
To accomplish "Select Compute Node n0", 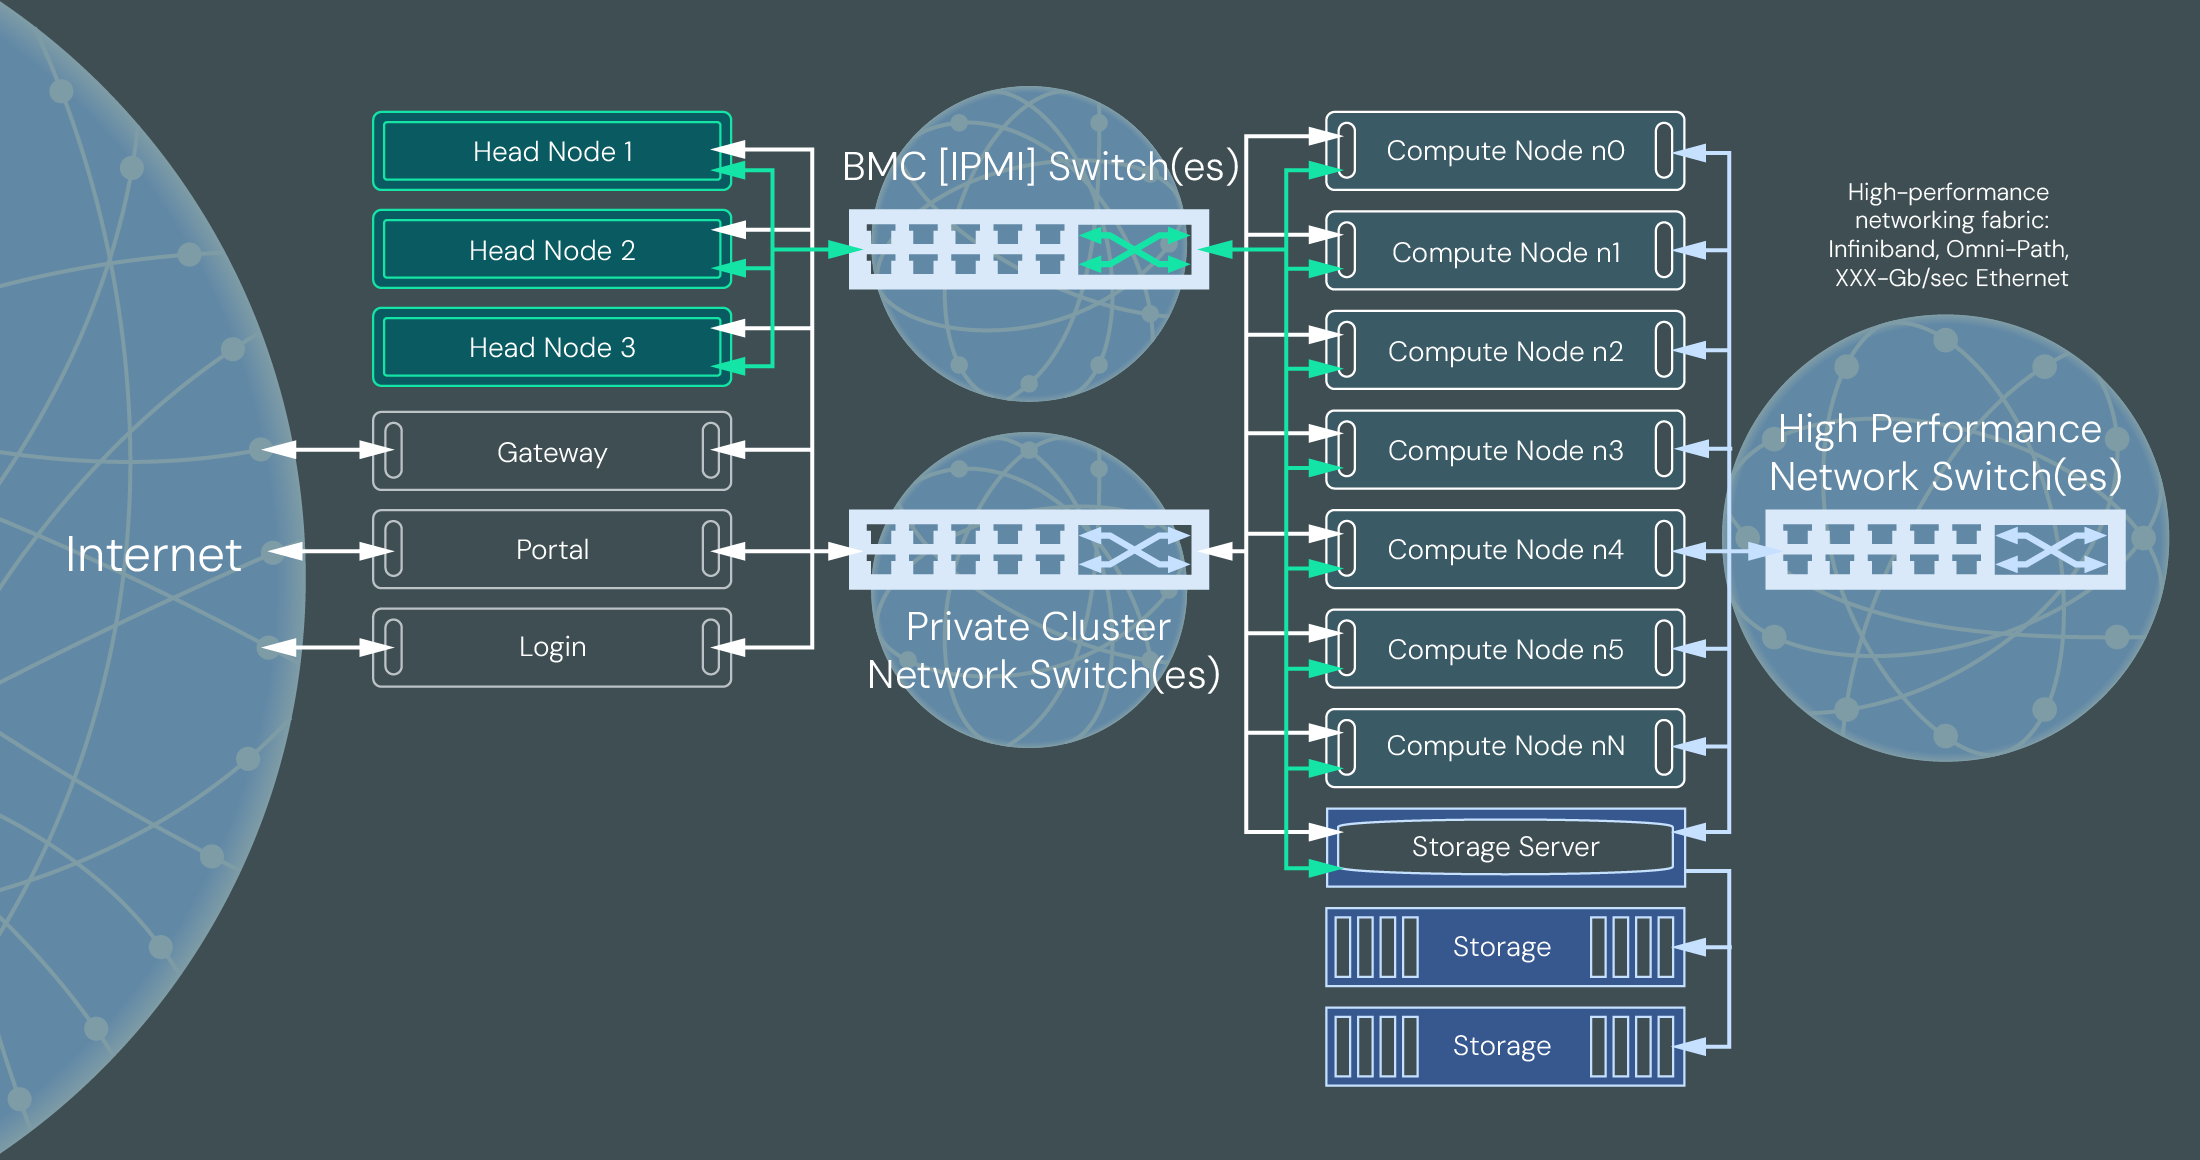I will pos(1504,151).
